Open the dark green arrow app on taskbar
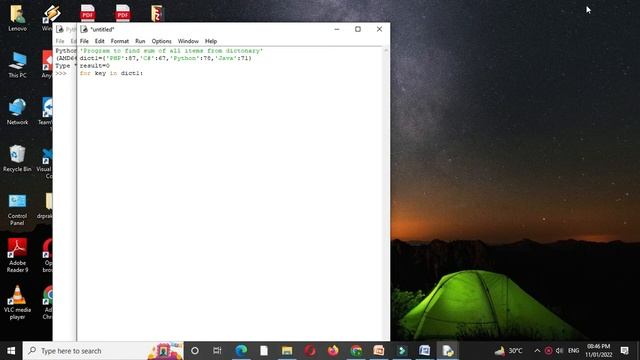This screenshot has width=640, height=360. tap(402, 351)
